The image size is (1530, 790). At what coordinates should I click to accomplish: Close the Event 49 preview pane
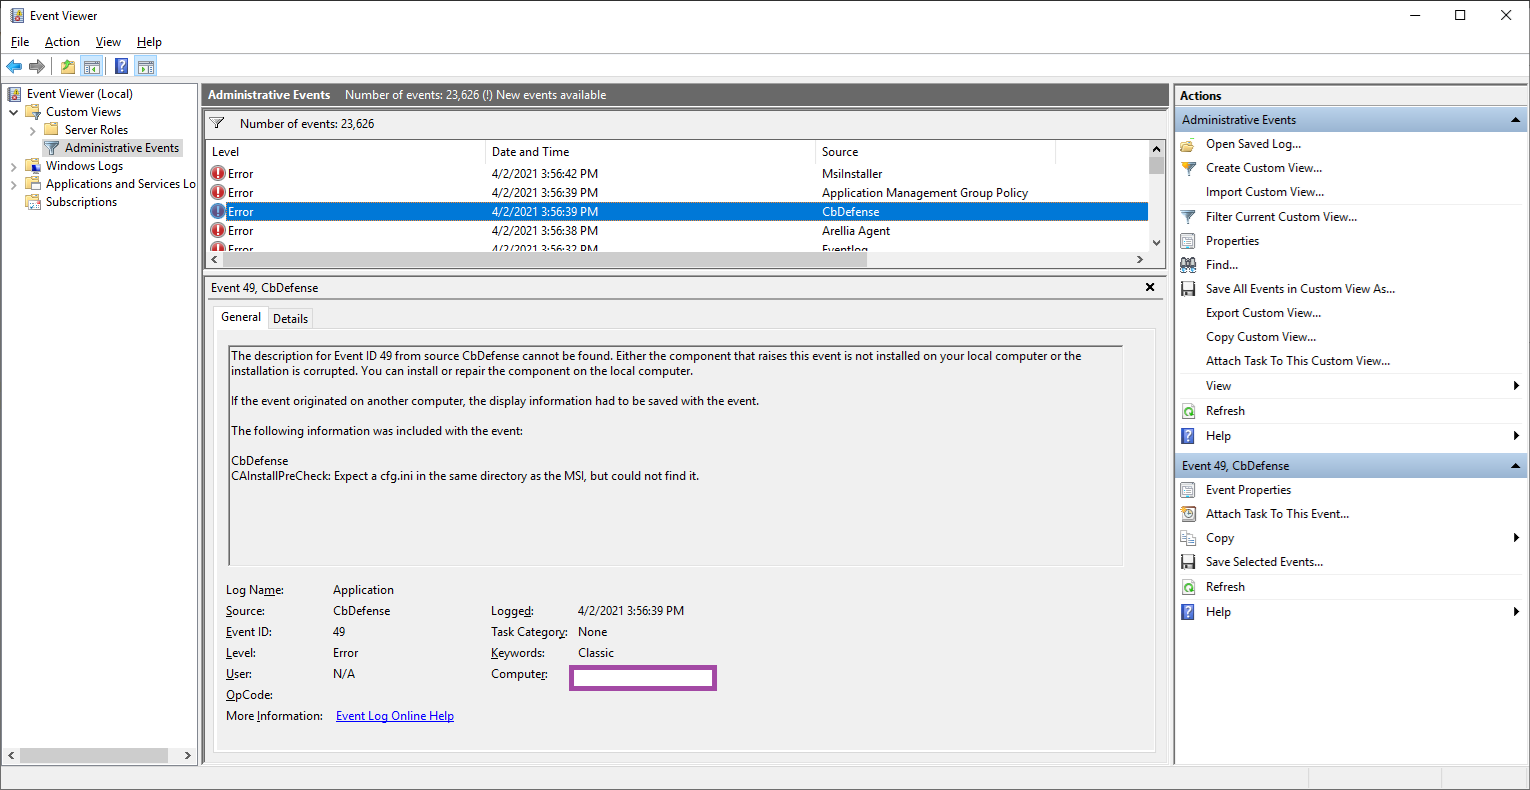1150,287
